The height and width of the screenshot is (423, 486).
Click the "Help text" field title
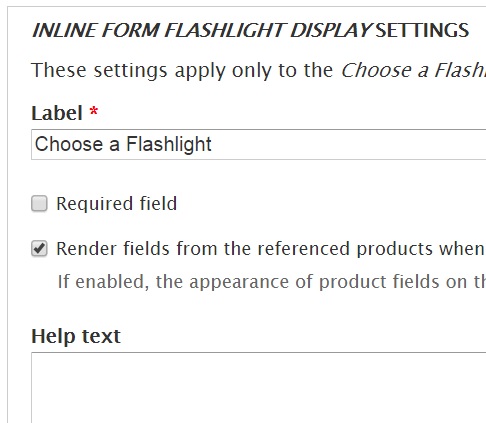(76, 336)
